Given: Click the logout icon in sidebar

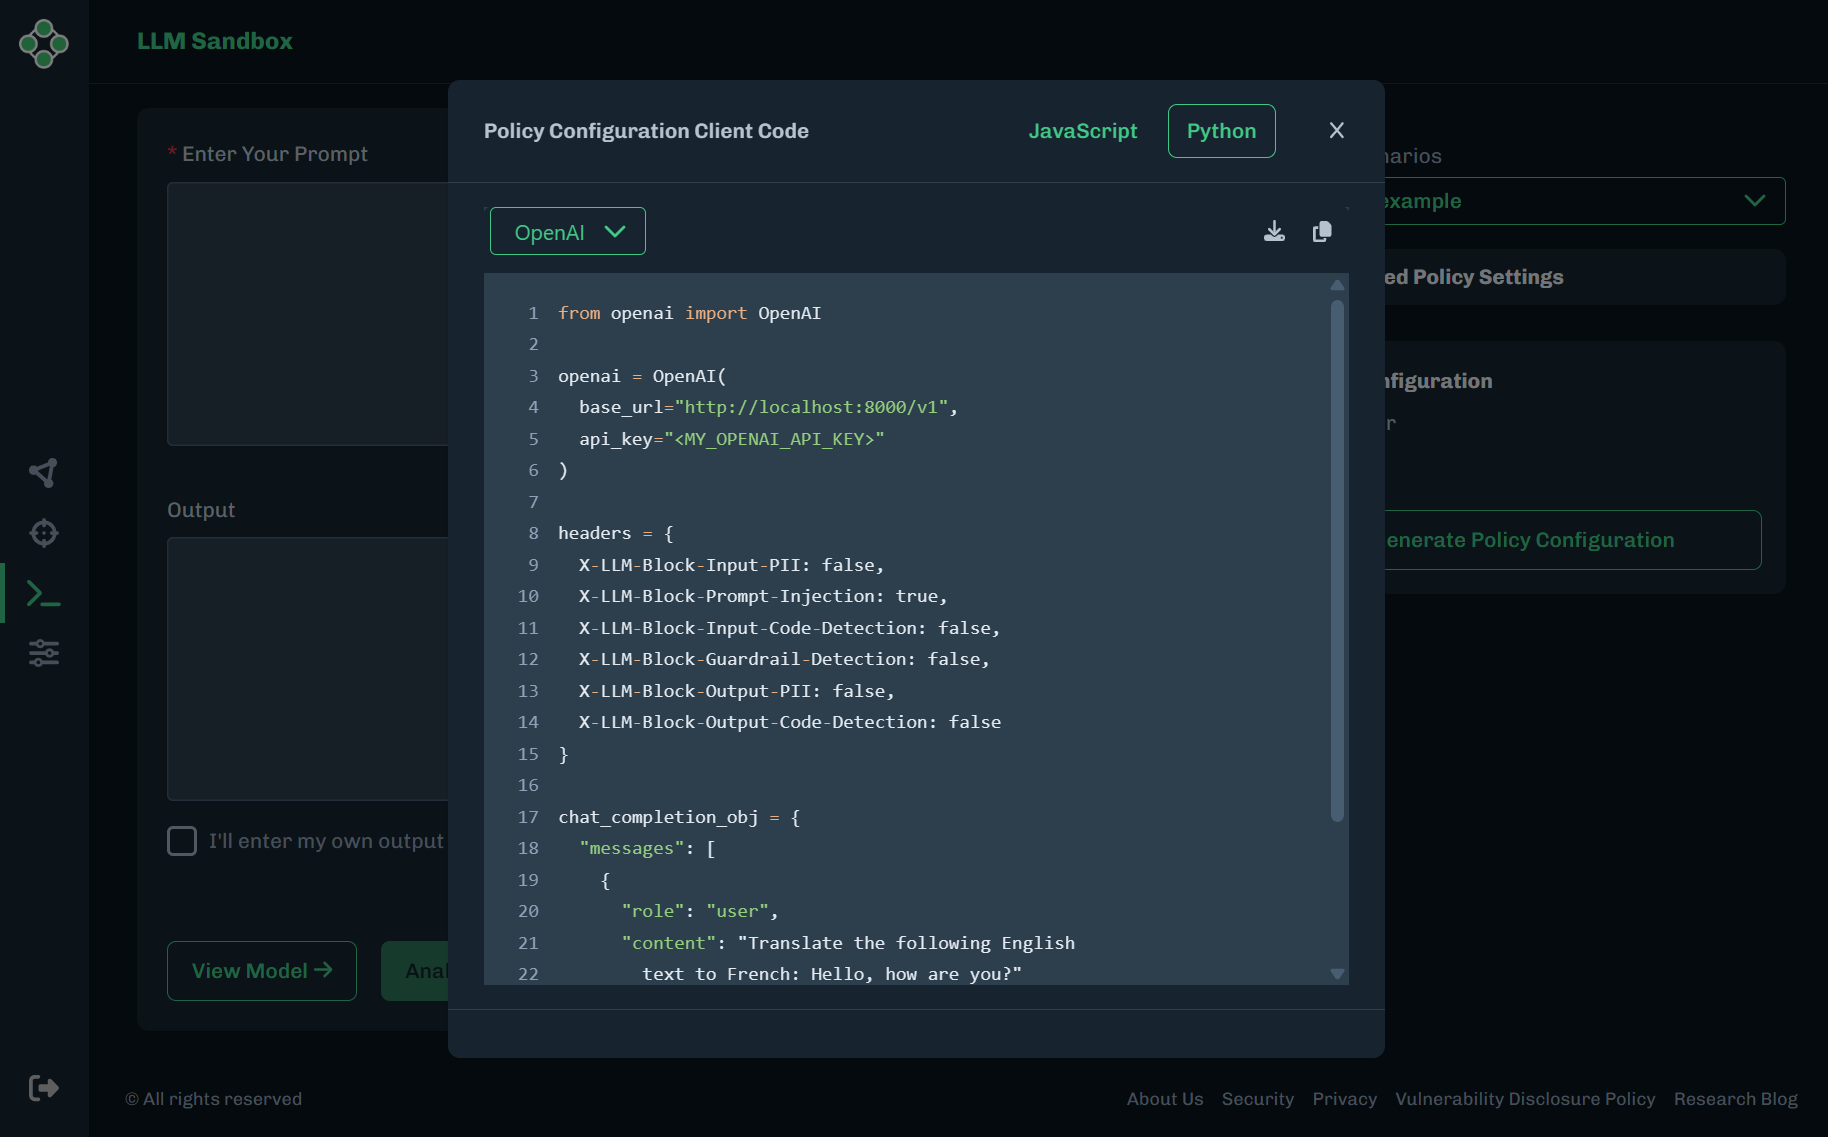Looking at the screenshot, I should (x=44, y=1088).
